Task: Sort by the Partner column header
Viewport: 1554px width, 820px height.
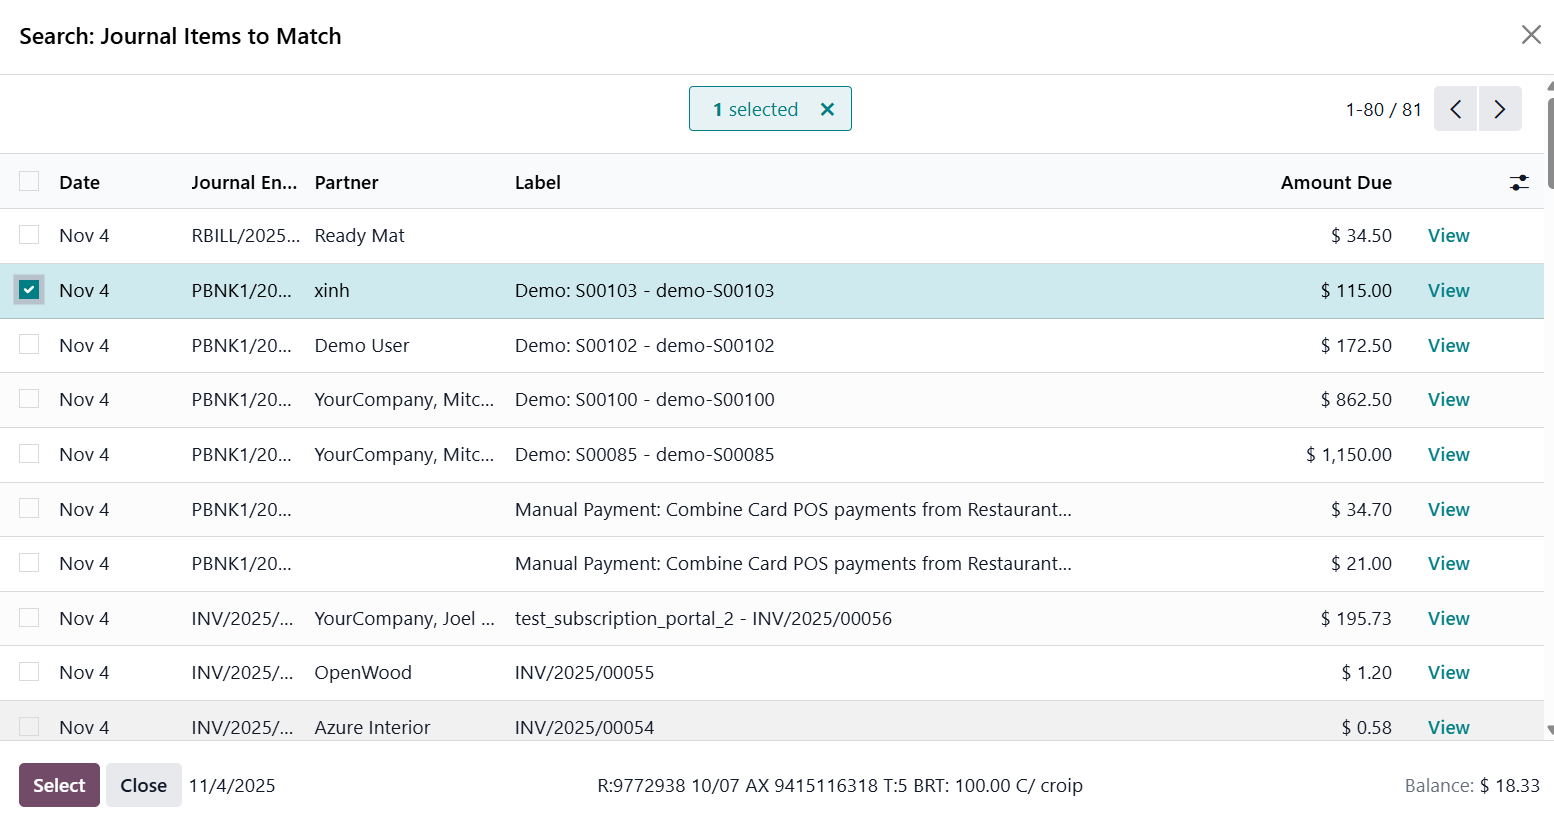Action: [x=346, y=182]
